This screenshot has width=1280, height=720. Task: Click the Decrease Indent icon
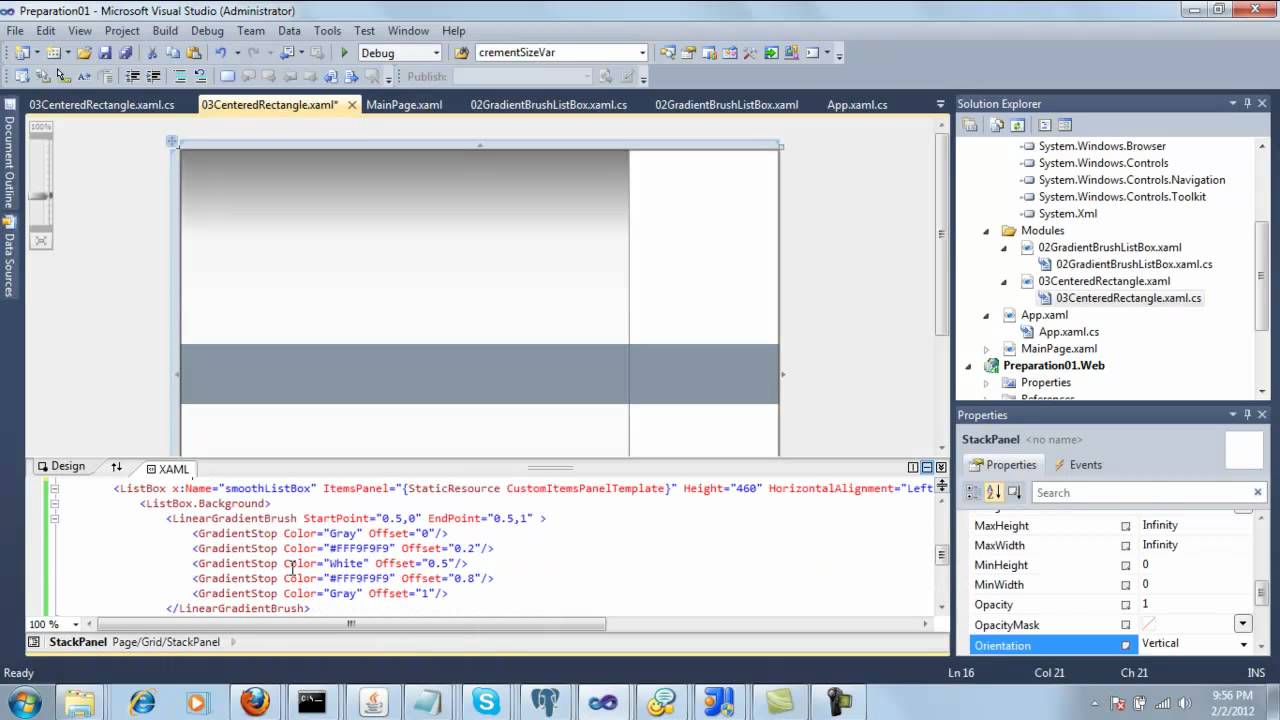click(x=132, y=76)
